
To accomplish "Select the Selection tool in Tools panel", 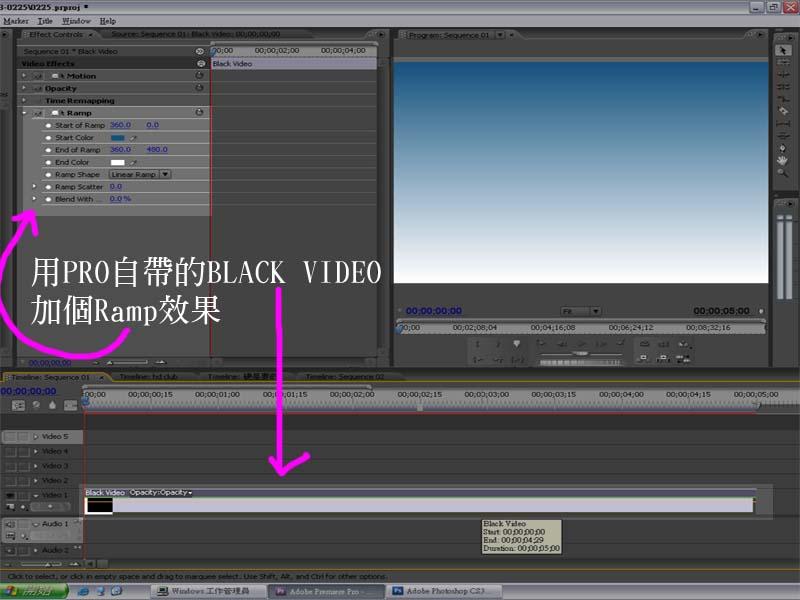I will pos(783,50).
